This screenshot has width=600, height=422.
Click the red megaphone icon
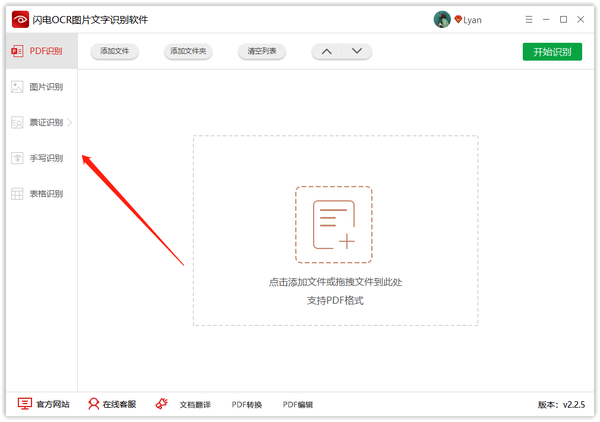pos(162,404)
